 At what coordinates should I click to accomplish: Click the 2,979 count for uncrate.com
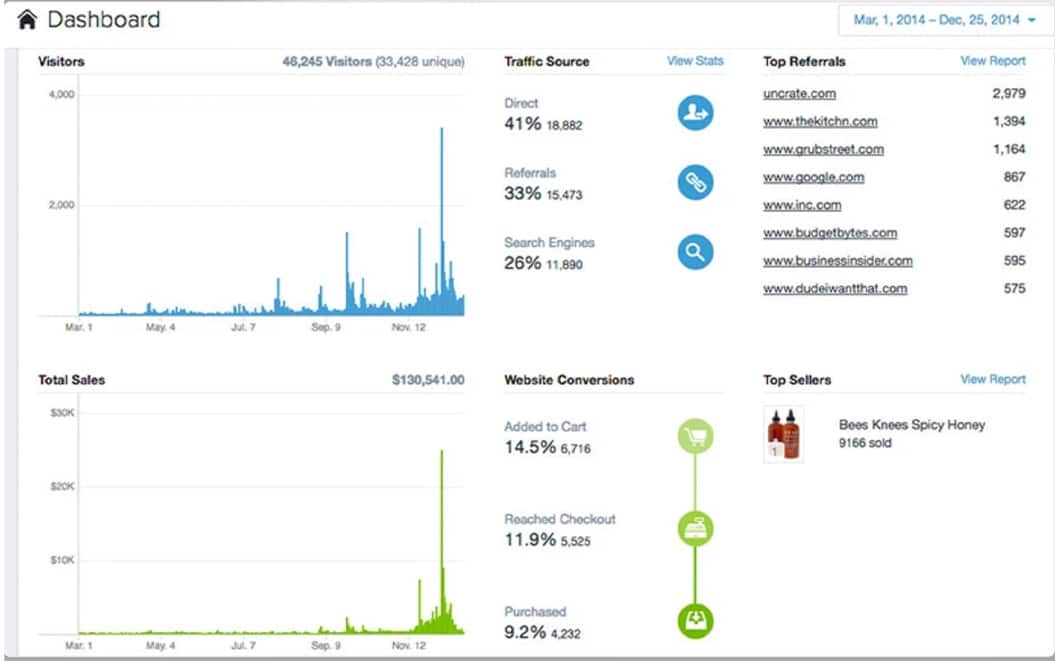point(1009,93)
